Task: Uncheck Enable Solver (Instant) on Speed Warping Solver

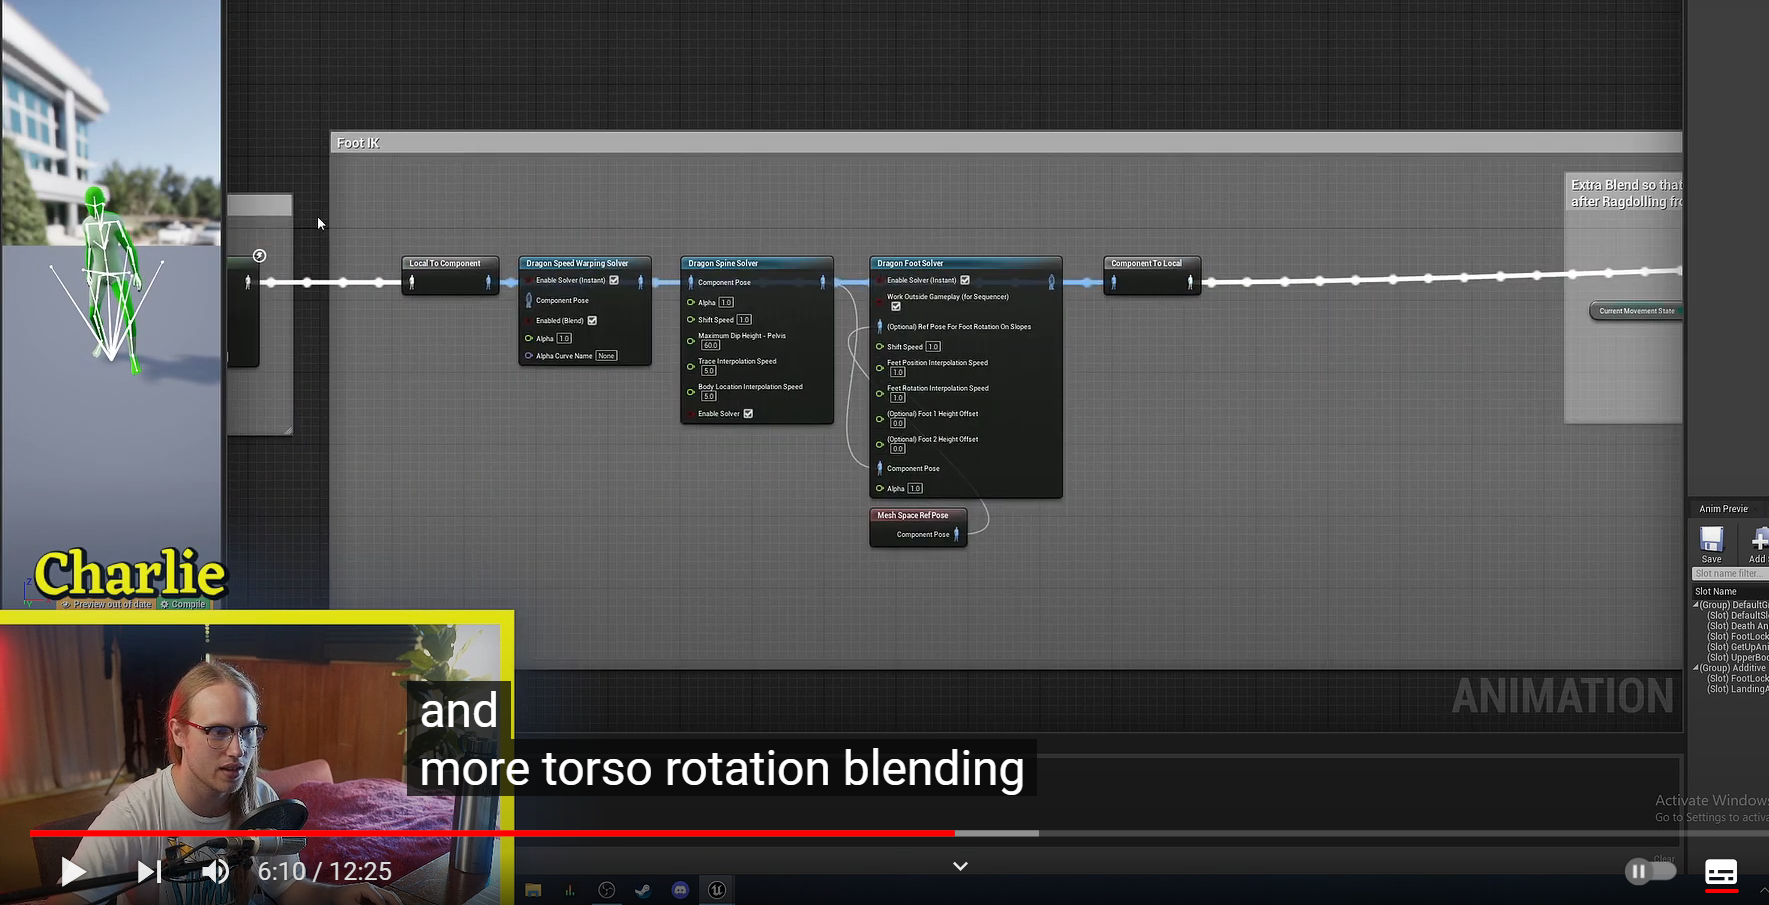Action: tap(614, 280)
